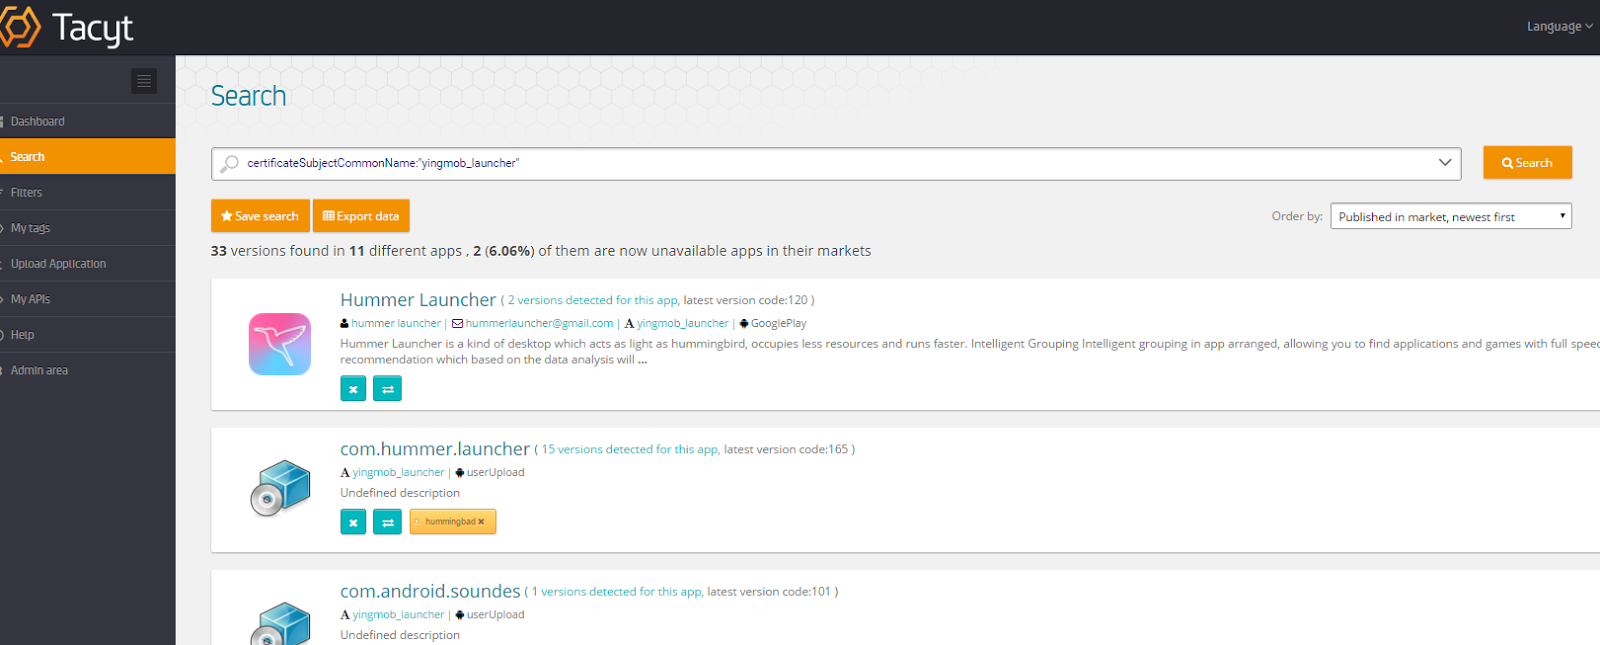Click the com.hummer.launcher package box icon
This screenshot has width=1600, height=645.
click(x=280, y=488)
